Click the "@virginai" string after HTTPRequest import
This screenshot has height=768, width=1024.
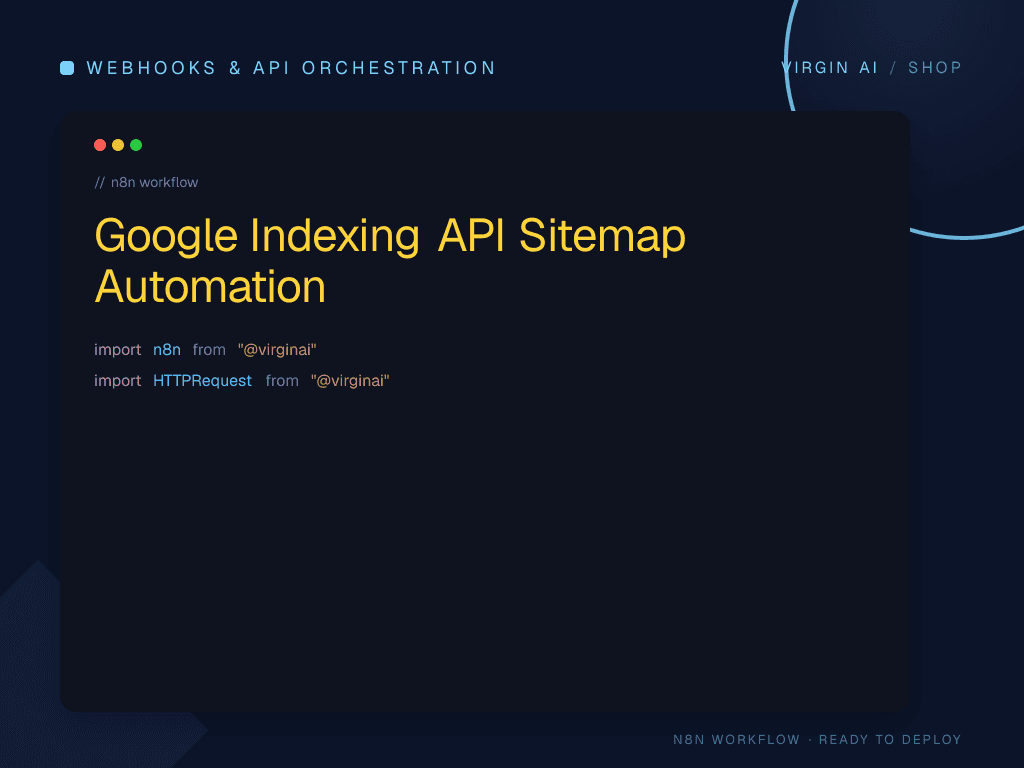click(x=350, y=381)
